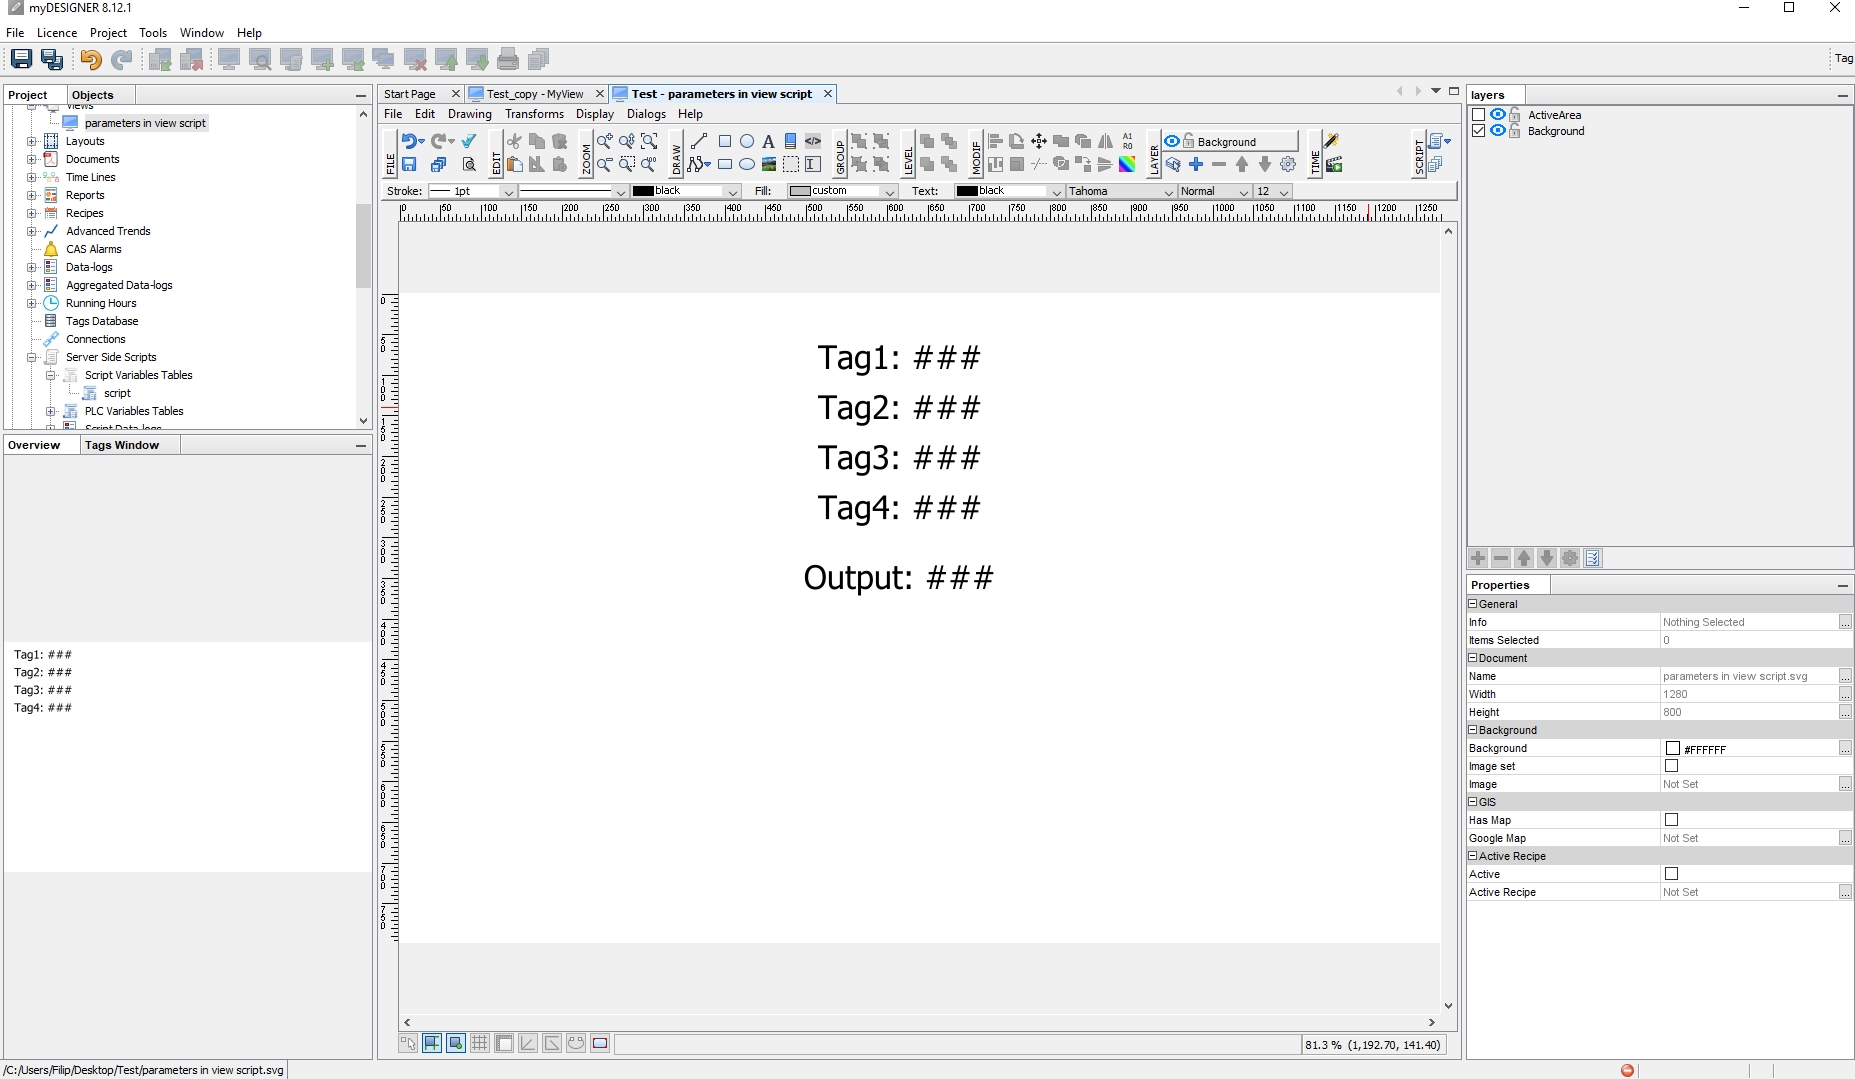Click the Zoom Out magnifier icon
The image size is (1855, 1079).
[x=605, y=164]
